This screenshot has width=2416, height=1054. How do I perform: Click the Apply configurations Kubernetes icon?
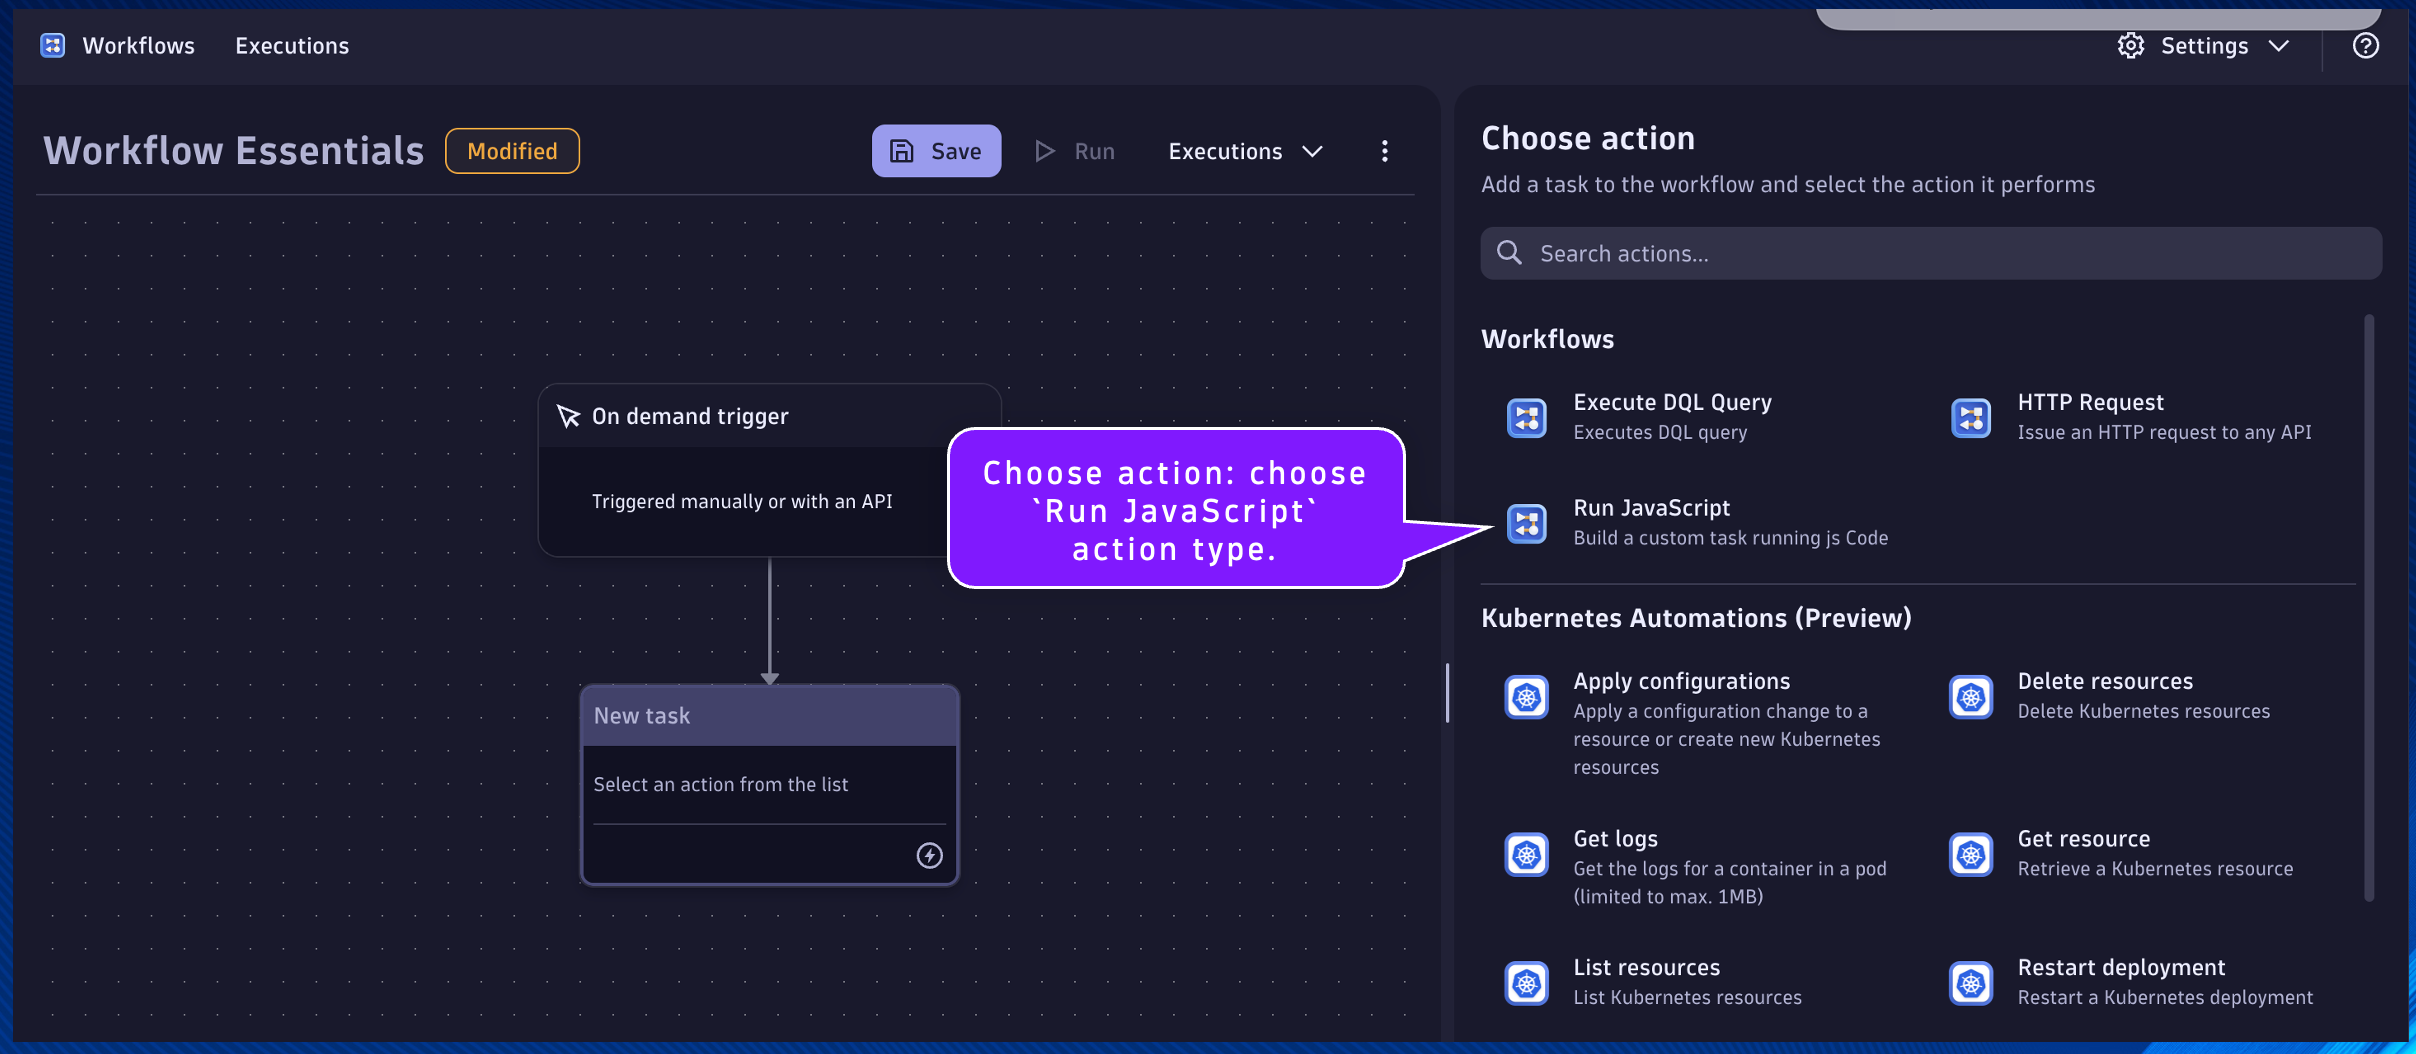click(1527, 697)
